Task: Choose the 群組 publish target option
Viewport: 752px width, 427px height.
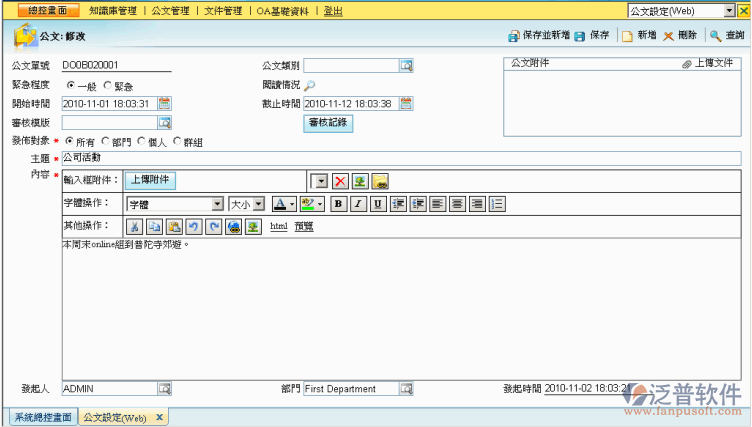Action: pyautogui.click(x=177, y=142)
